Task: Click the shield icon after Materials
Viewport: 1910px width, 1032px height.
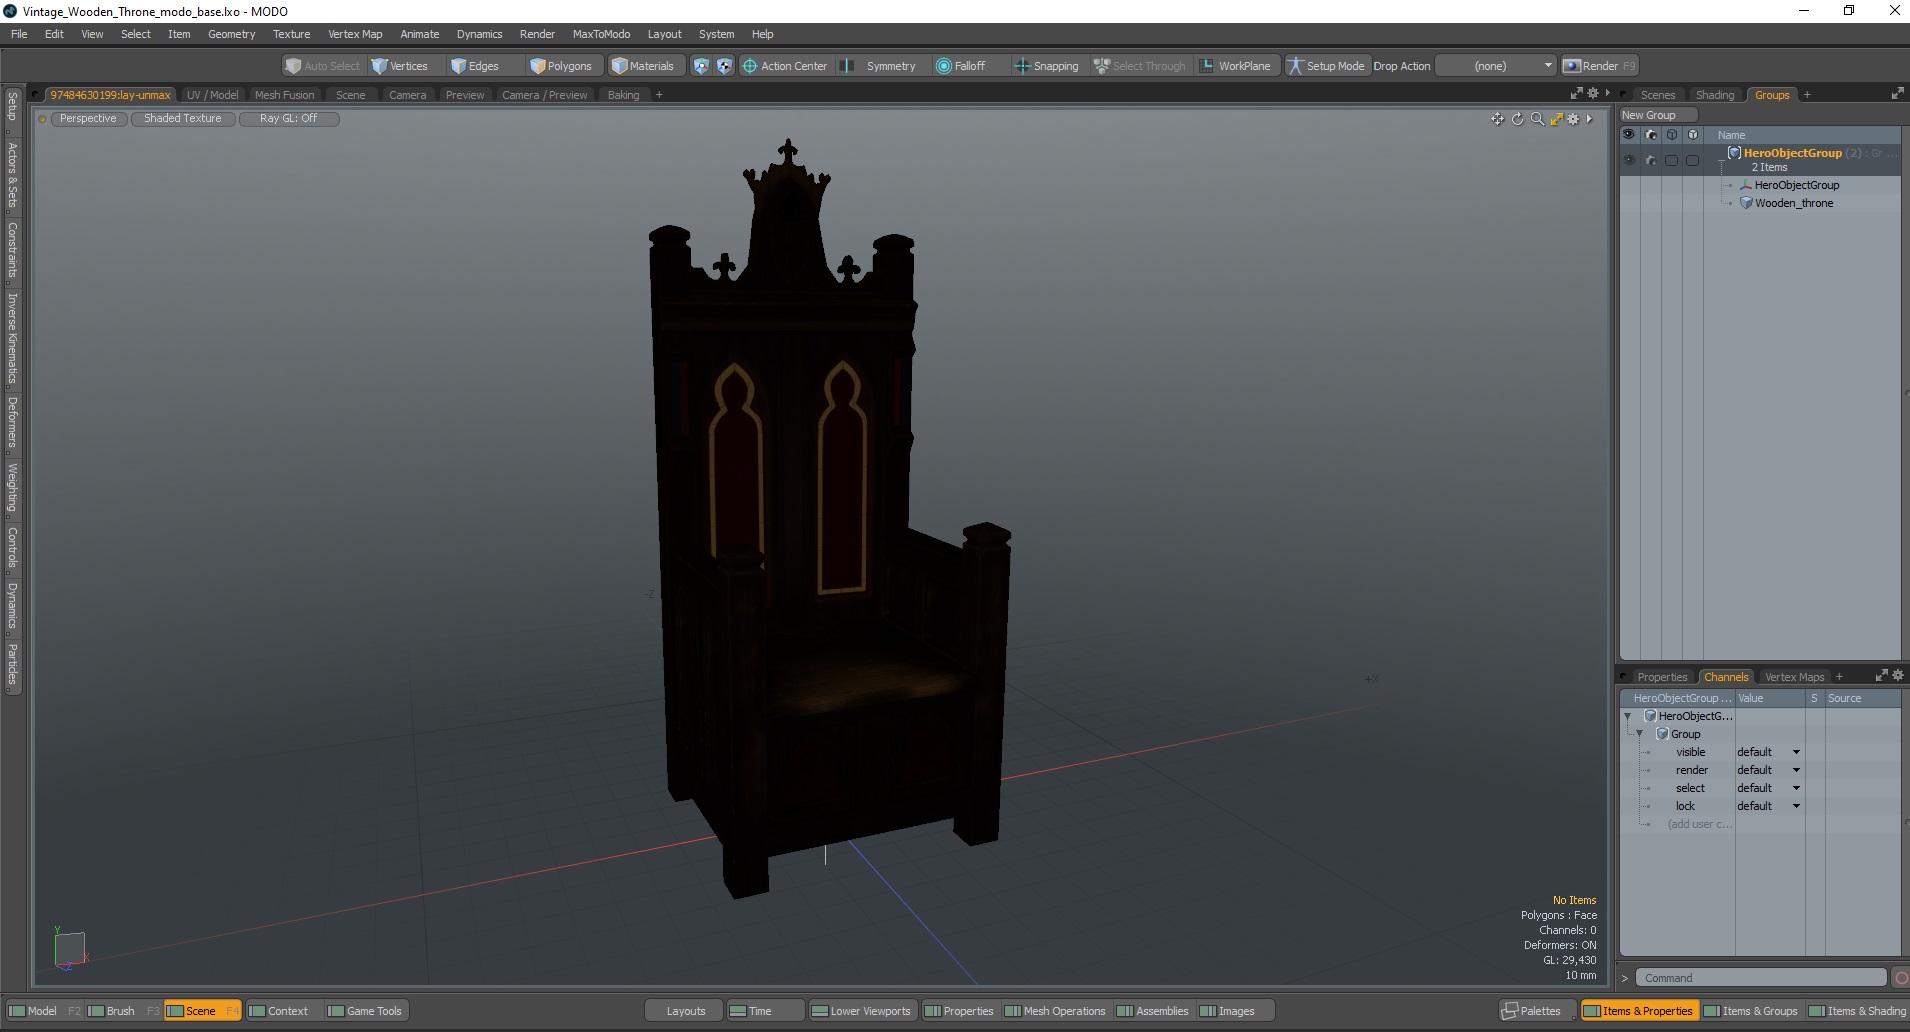Action: click(701, 66)
